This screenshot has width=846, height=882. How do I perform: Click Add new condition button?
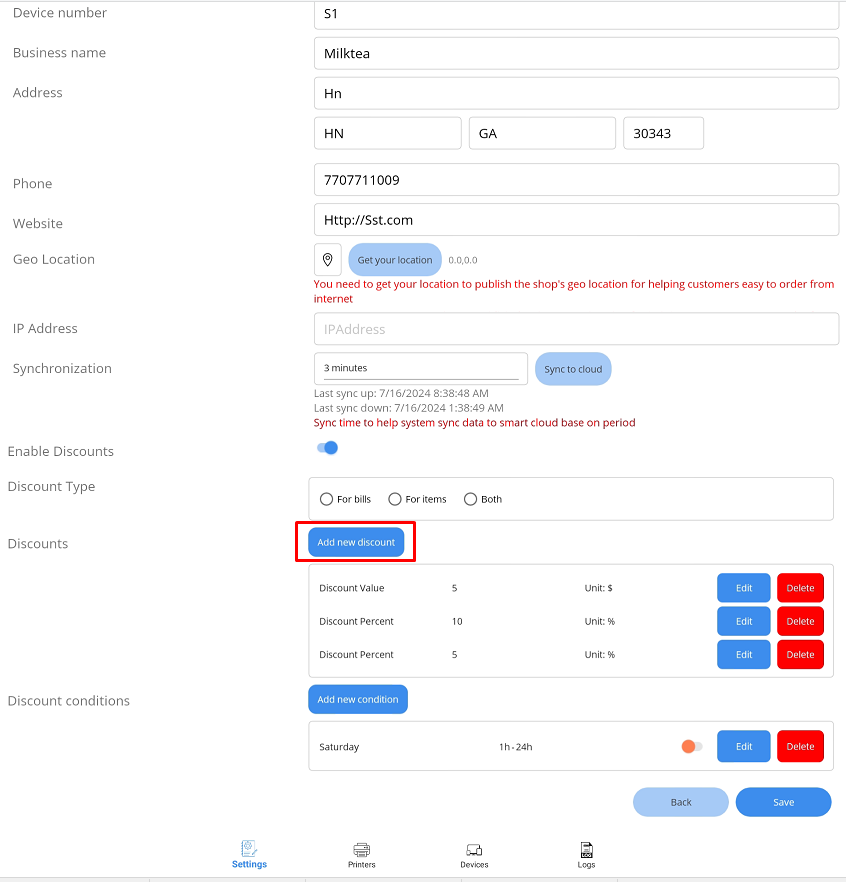358,700
